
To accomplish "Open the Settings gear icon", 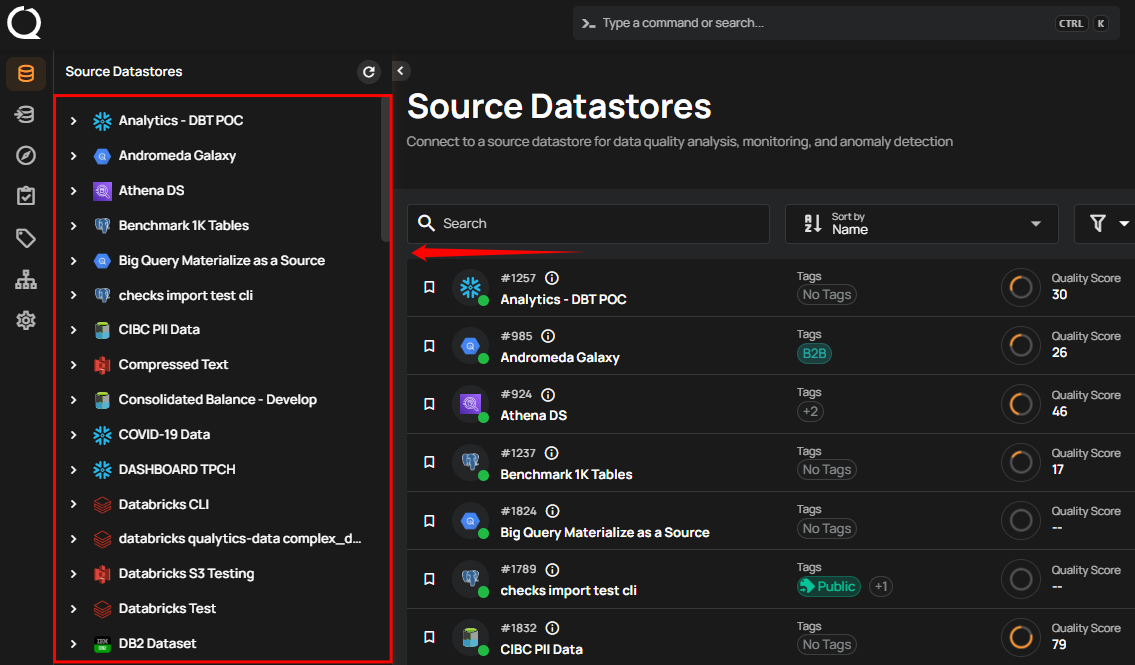I will tap(26, 320).
